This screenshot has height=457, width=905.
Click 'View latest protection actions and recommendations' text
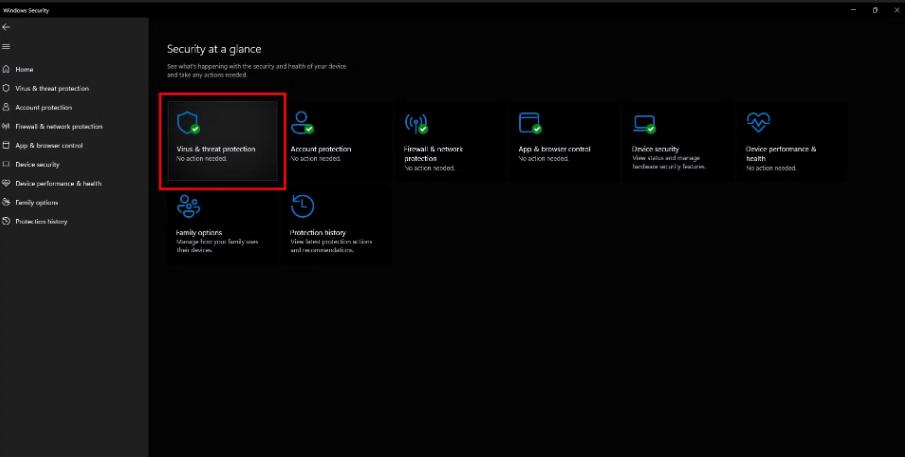click(331, 246)
